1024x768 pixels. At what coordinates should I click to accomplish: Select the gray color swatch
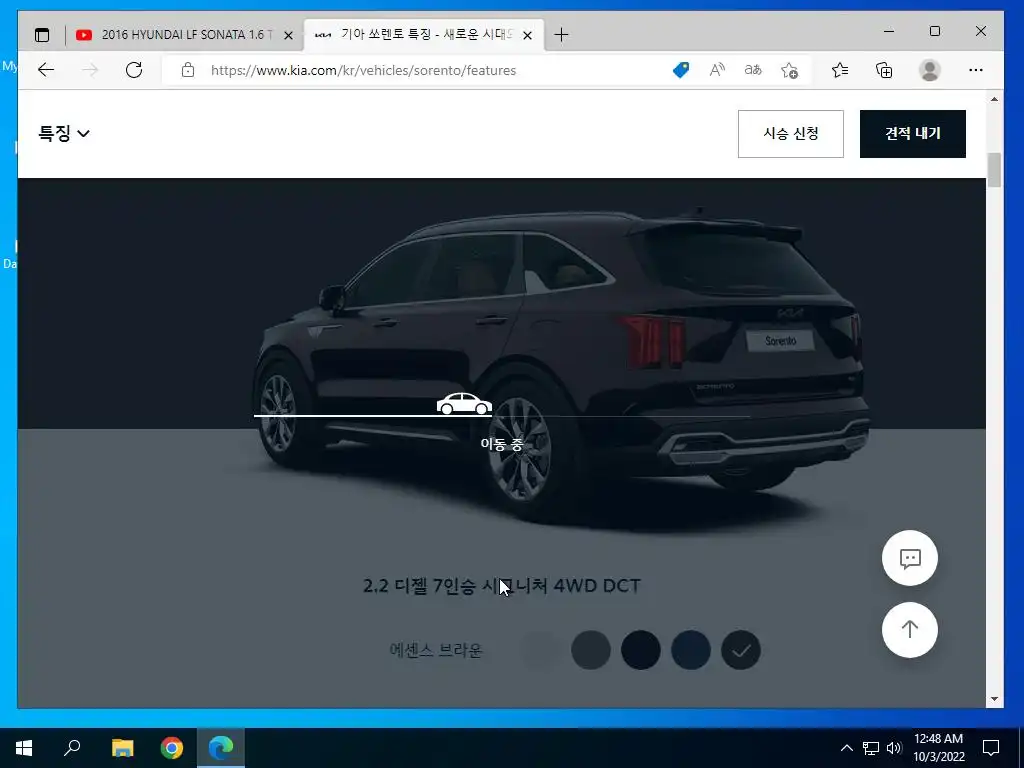click(x=591, y=650)
